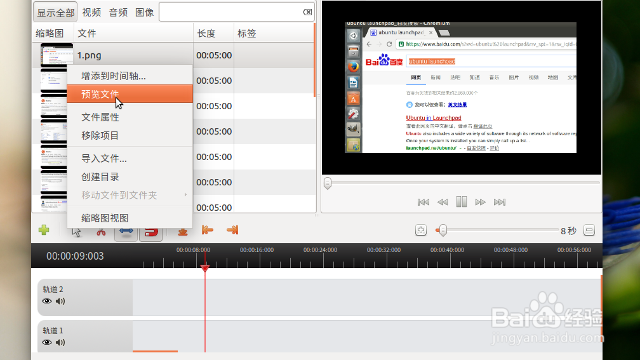The image size is (640, 360).
Task: Pause the preview playback
Action: [461, 202]
